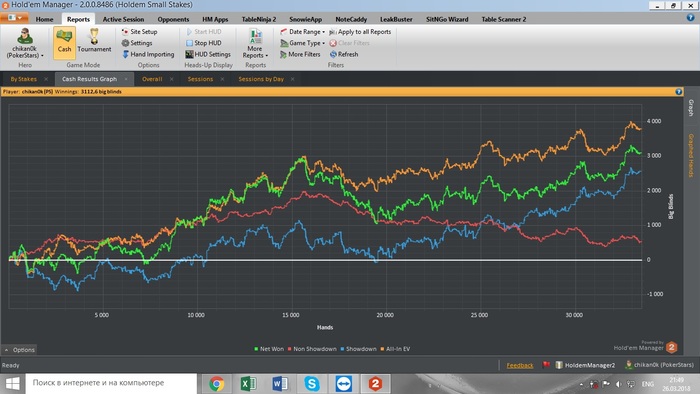Open Site Setup options
Viewport: 700px width, 394px height.
tap(139, 32)
